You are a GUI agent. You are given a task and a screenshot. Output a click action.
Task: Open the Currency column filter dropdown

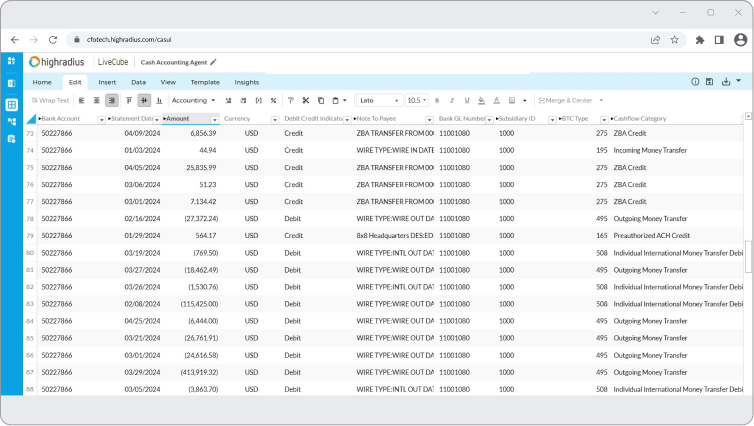coord(275,119)
